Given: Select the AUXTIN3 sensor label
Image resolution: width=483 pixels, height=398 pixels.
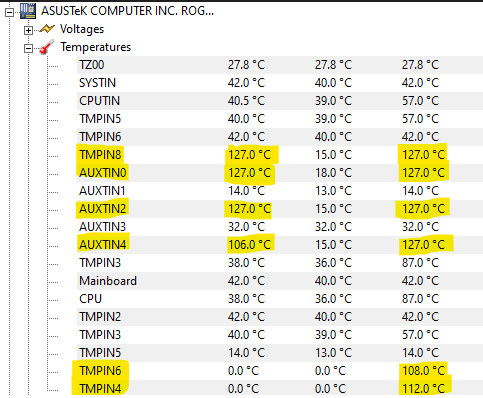Looking at the screenshot, I should coord(102,227).
